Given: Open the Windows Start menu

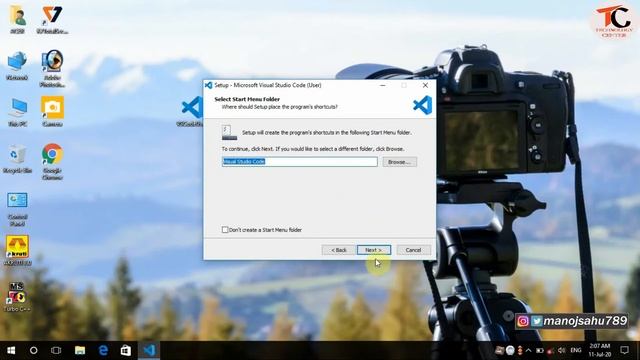Looking at the screenshot, I should click(11, 350).
